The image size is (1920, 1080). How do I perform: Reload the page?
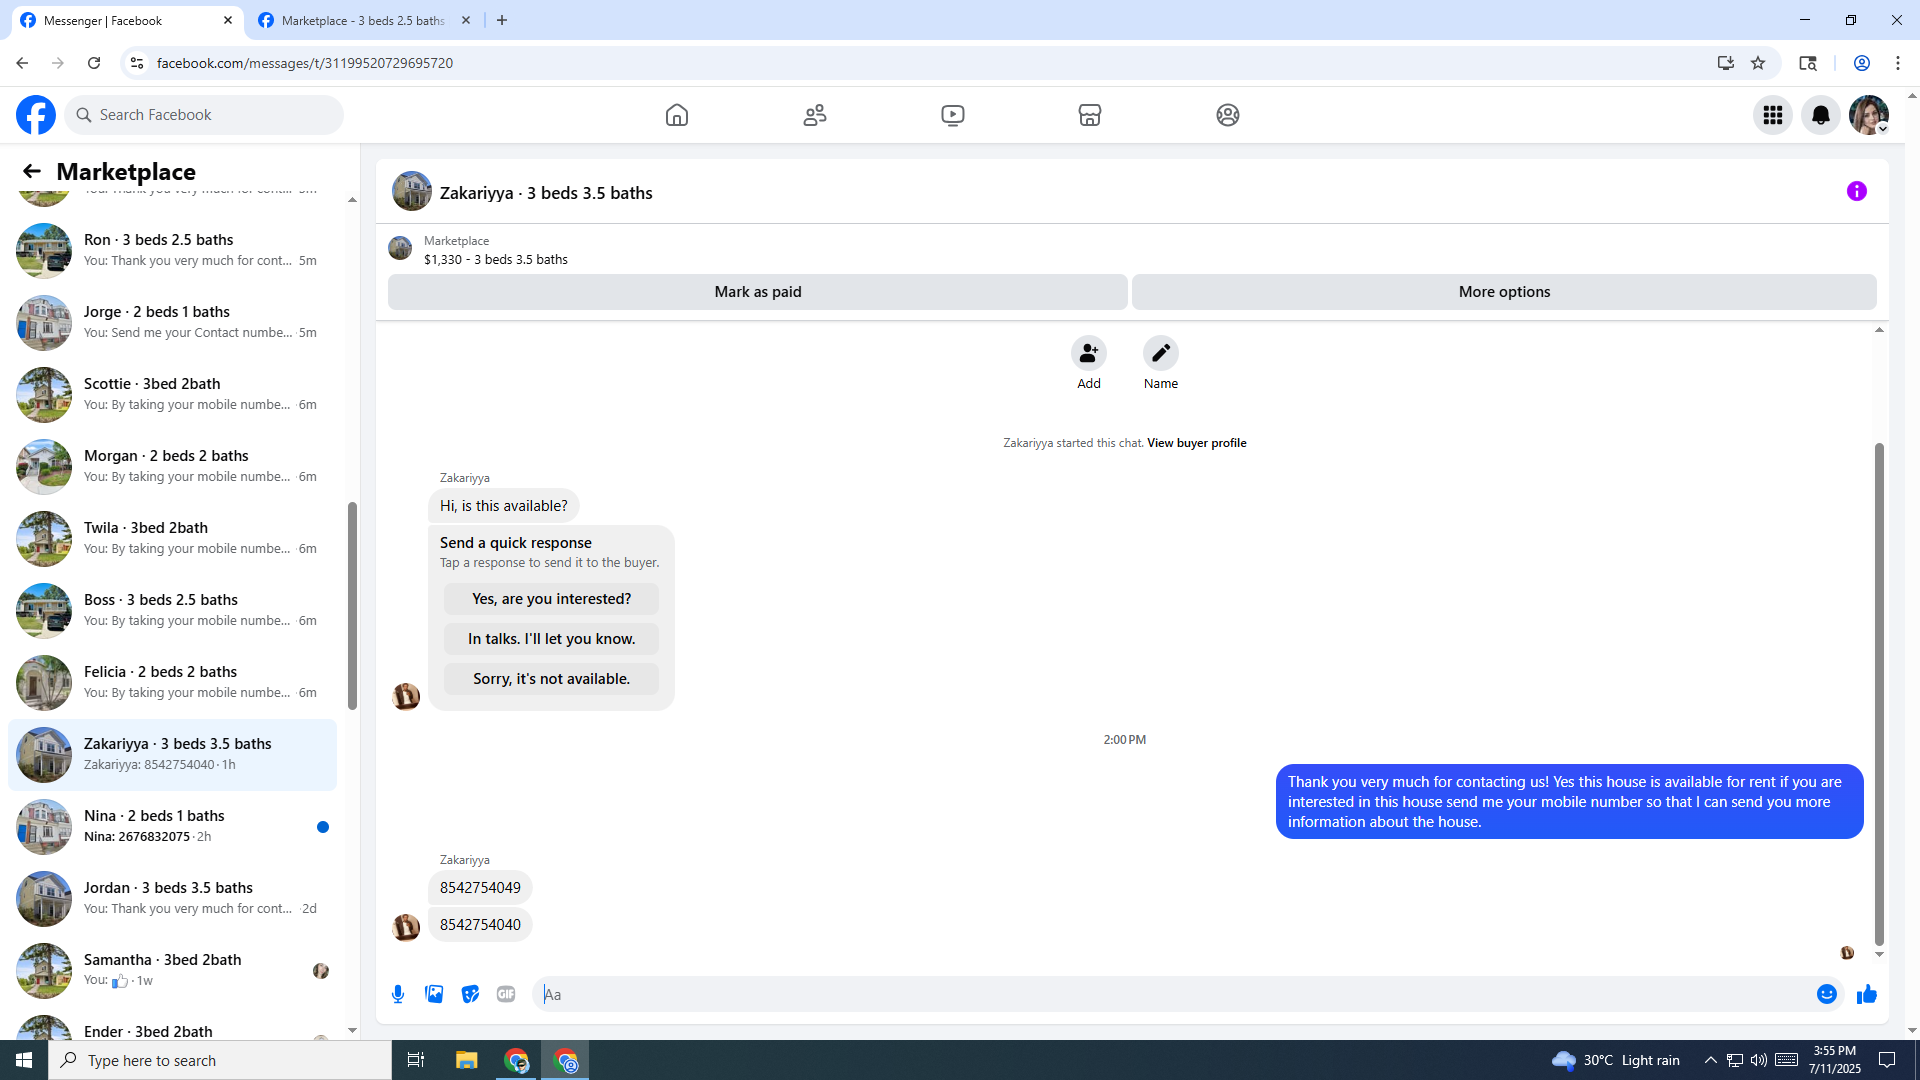tap(94, 63)
